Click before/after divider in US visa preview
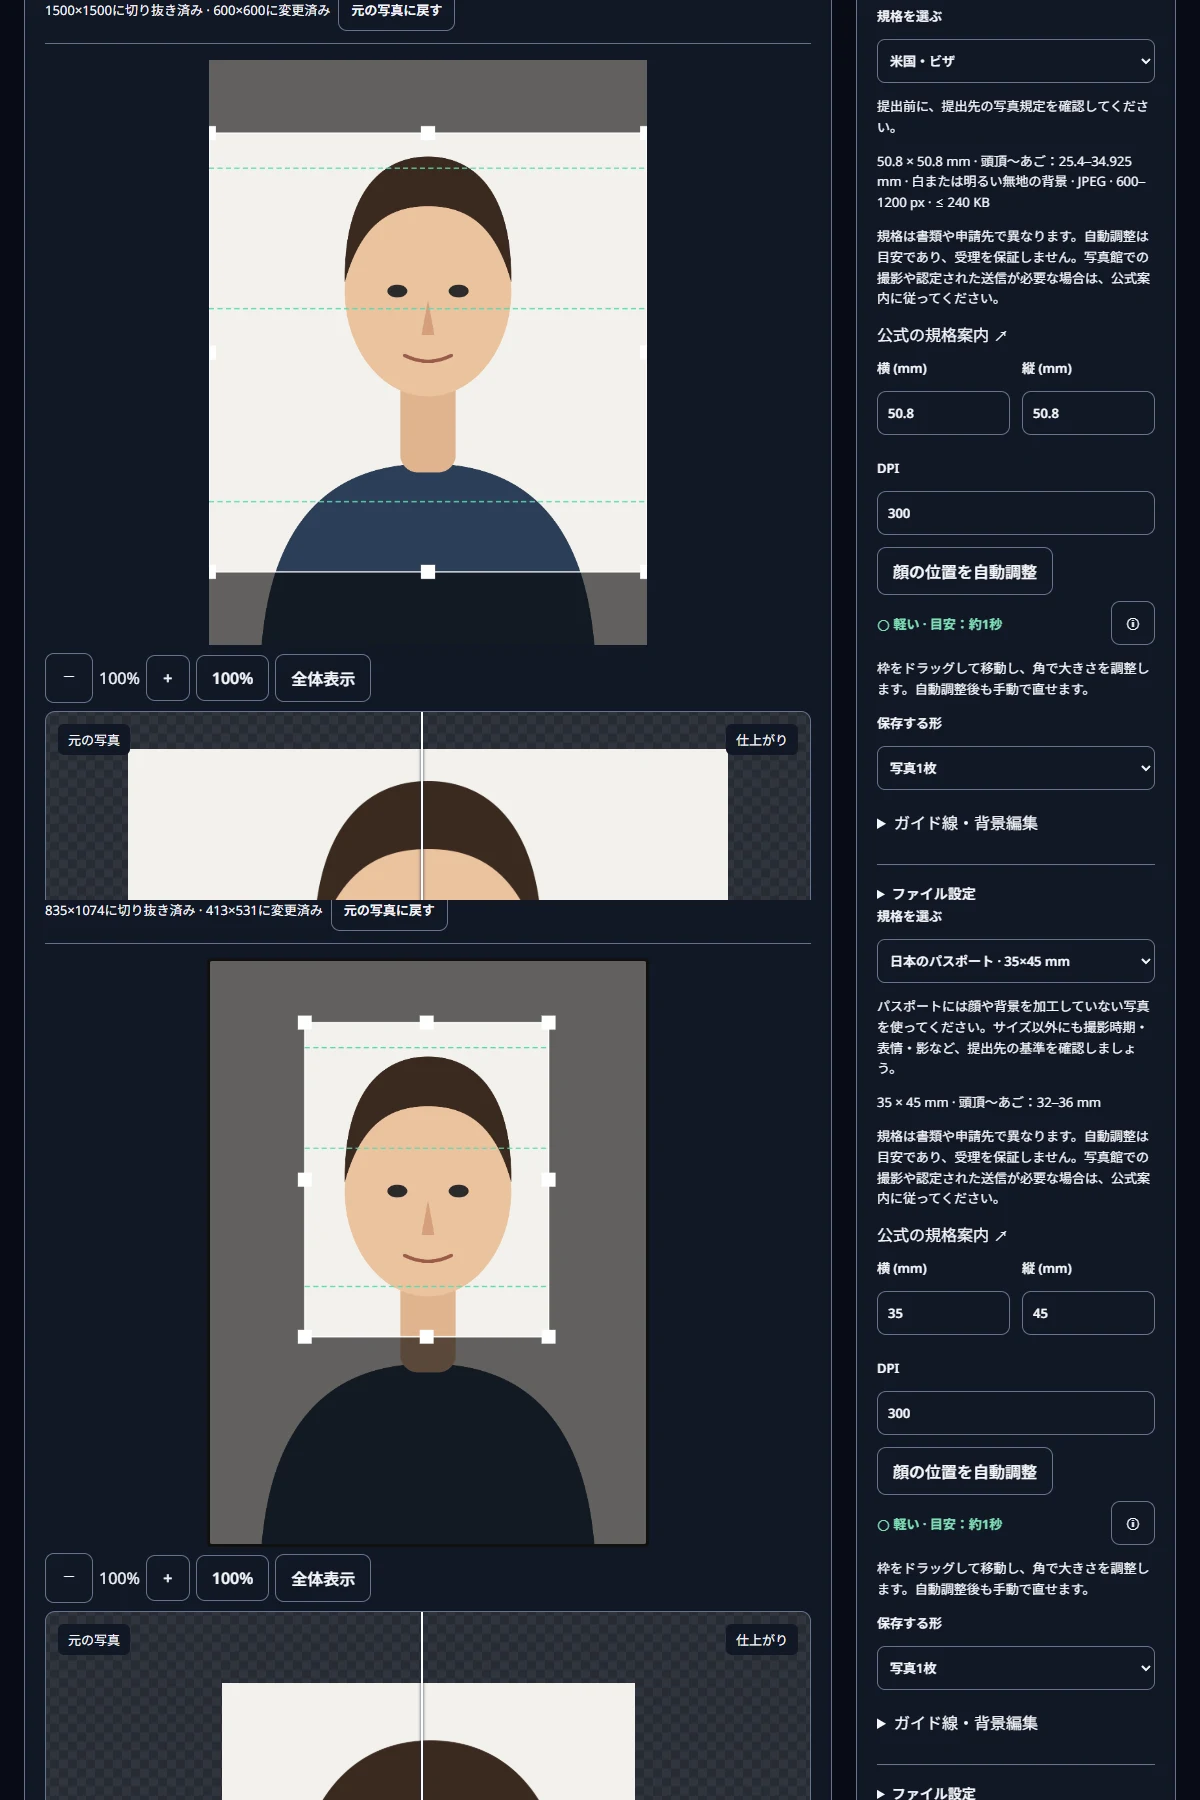Viewport: 1200px width, 1800px height. pyautogui.click(x=422, y=806)
